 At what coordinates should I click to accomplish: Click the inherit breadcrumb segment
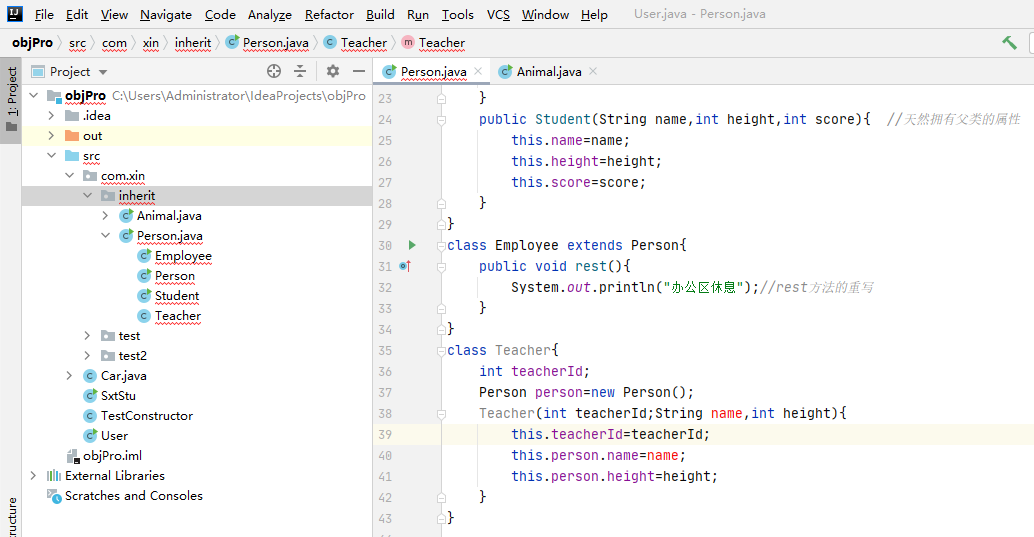(x=193, y=43)
